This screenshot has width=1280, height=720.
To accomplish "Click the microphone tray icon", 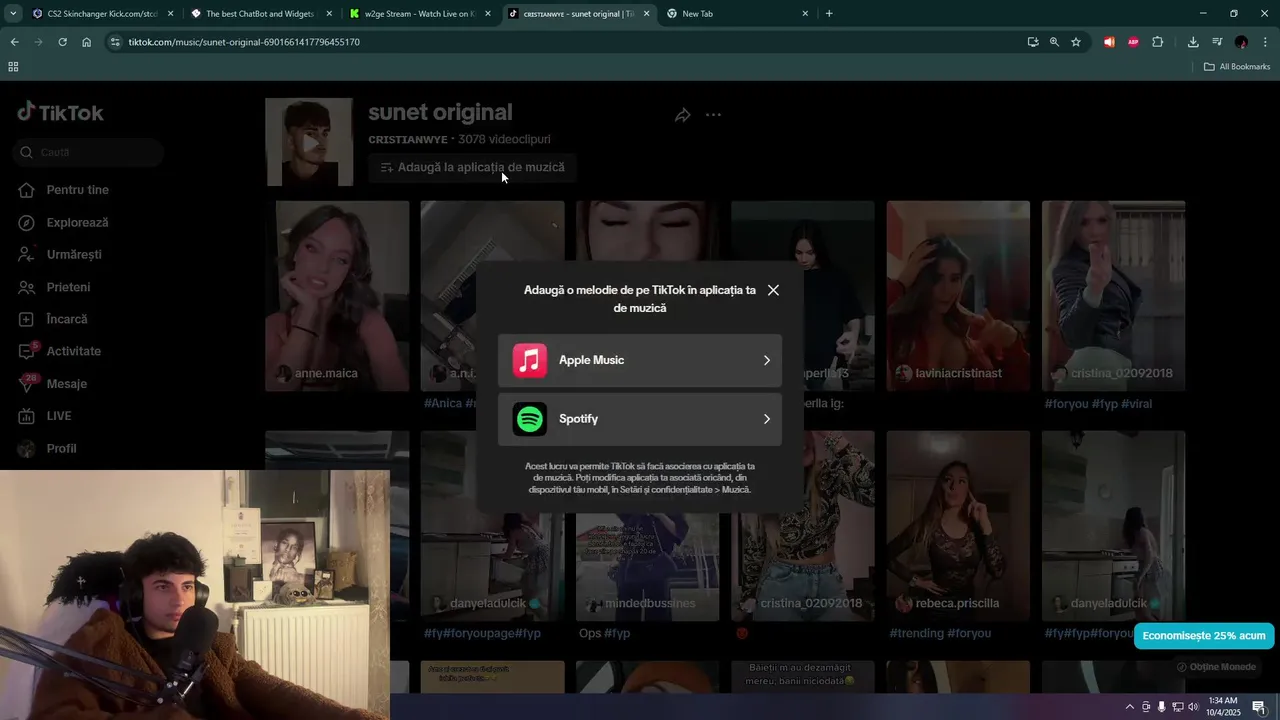I will [1161, 707].
